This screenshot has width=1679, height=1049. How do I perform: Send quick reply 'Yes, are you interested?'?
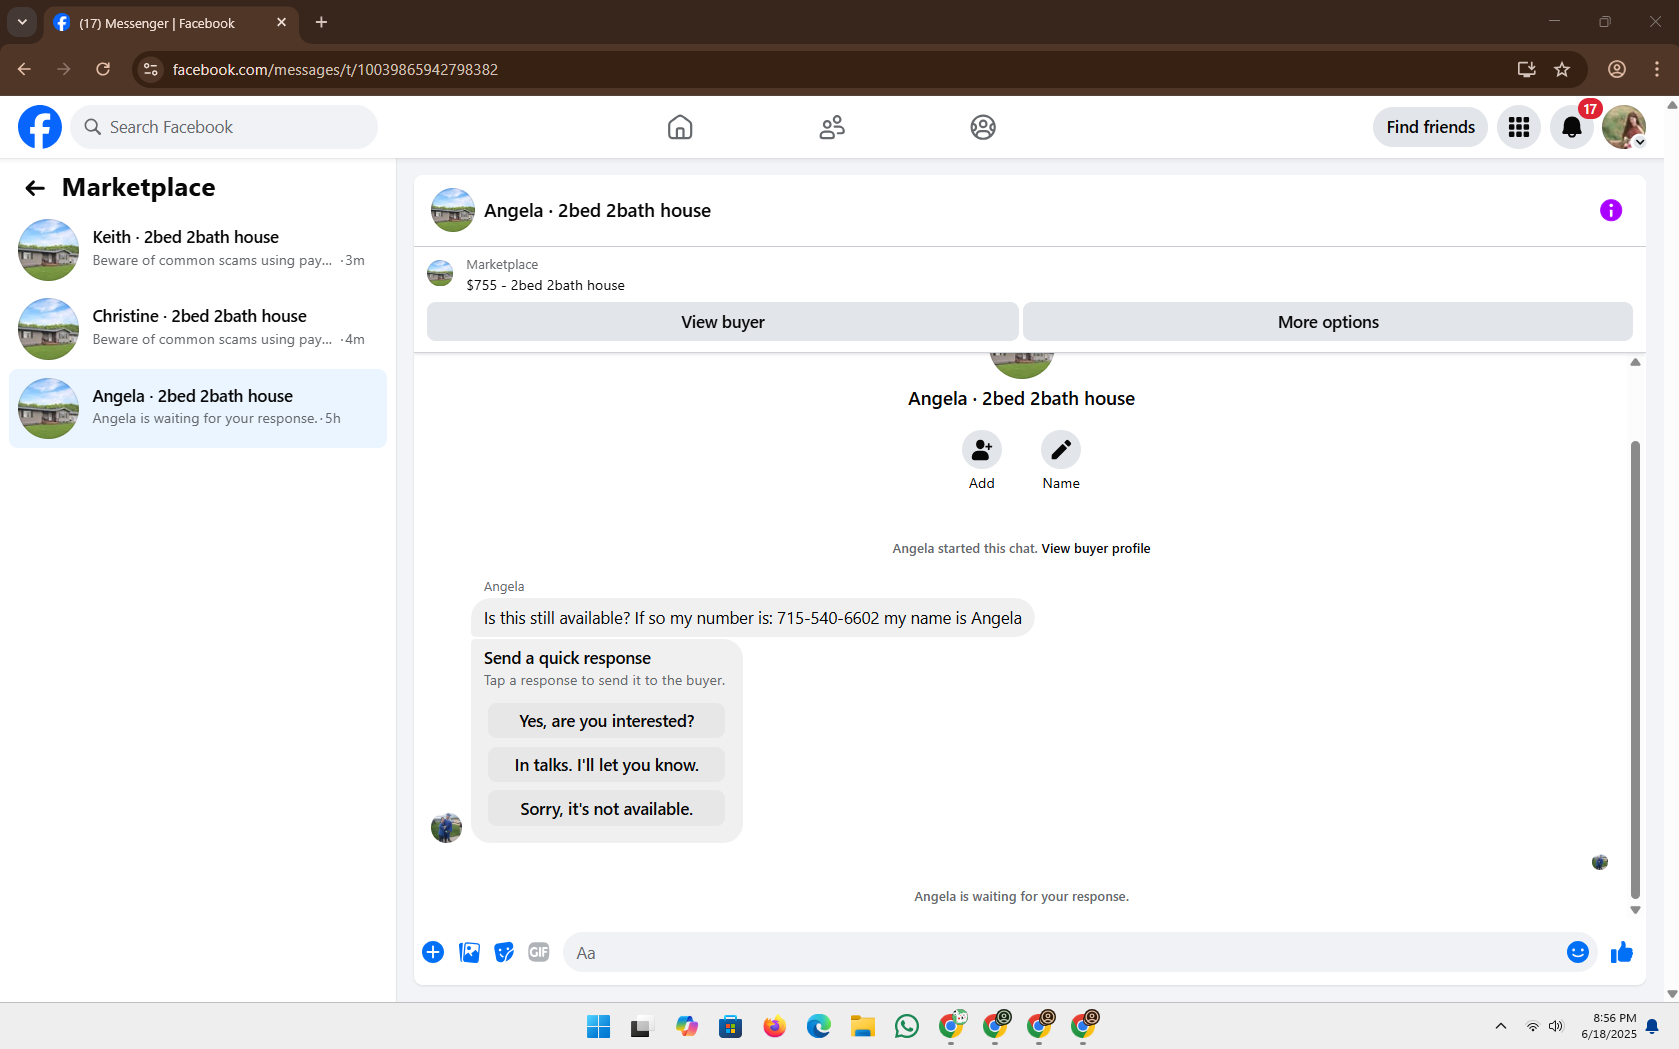(606, 721)
